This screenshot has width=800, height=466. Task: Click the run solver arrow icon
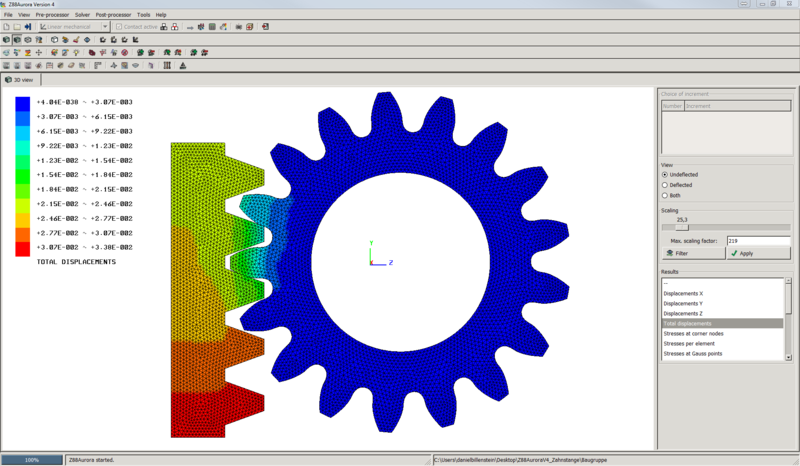pyautogui.click(x=189, y=27)
